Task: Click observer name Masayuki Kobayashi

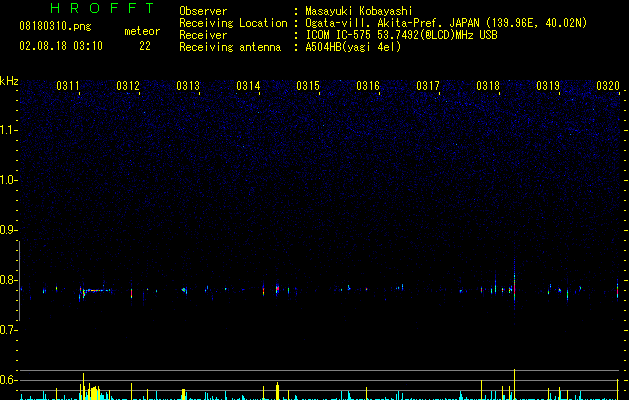Action: [x=359, y=11]
